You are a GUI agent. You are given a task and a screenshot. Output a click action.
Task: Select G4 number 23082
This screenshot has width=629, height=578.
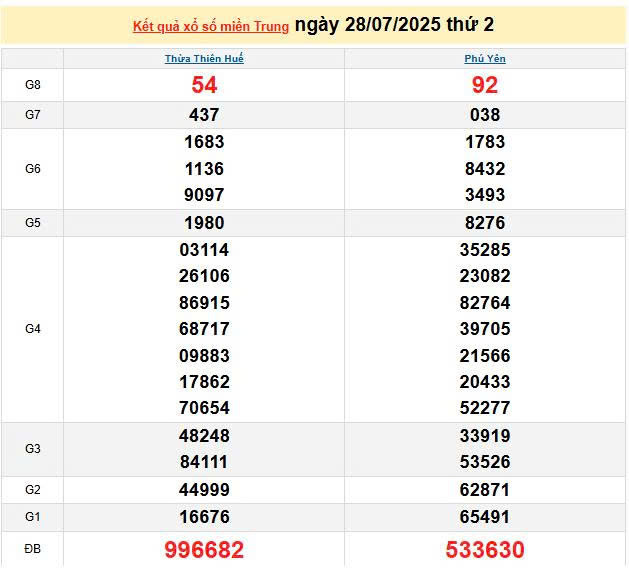[x=485, y=276]
